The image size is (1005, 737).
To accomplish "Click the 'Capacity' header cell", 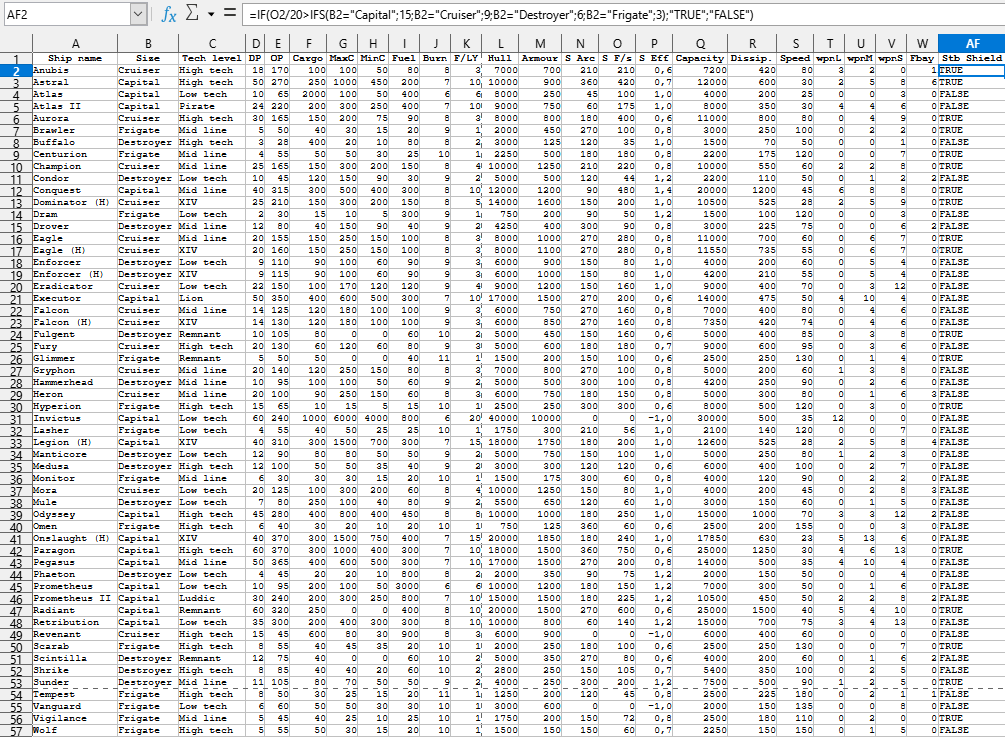I will click(x=701, y=58).
